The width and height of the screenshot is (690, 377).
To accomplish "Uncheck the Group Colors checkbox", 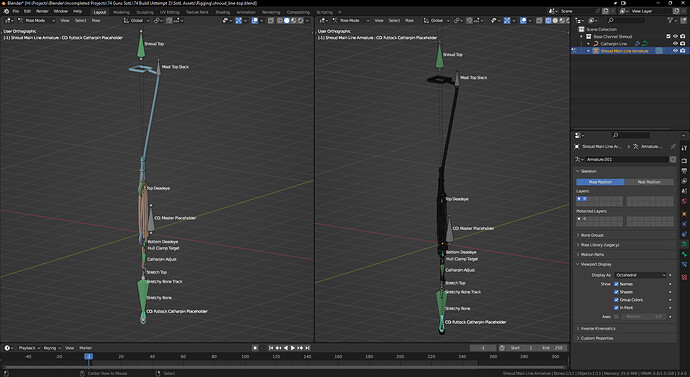I will pos(617,300).
